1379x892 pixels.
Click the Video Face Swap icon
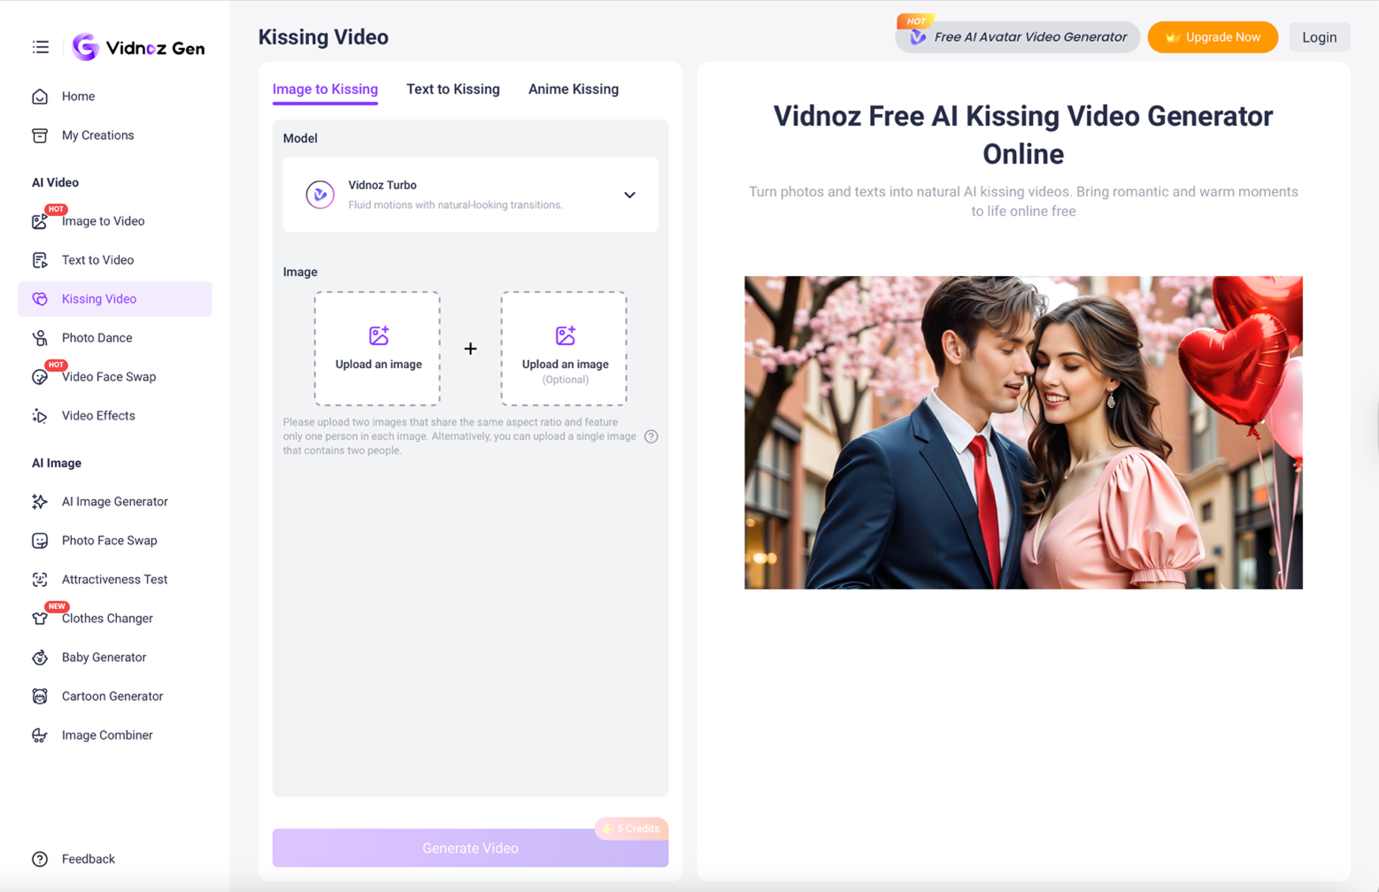coord(40,377)
